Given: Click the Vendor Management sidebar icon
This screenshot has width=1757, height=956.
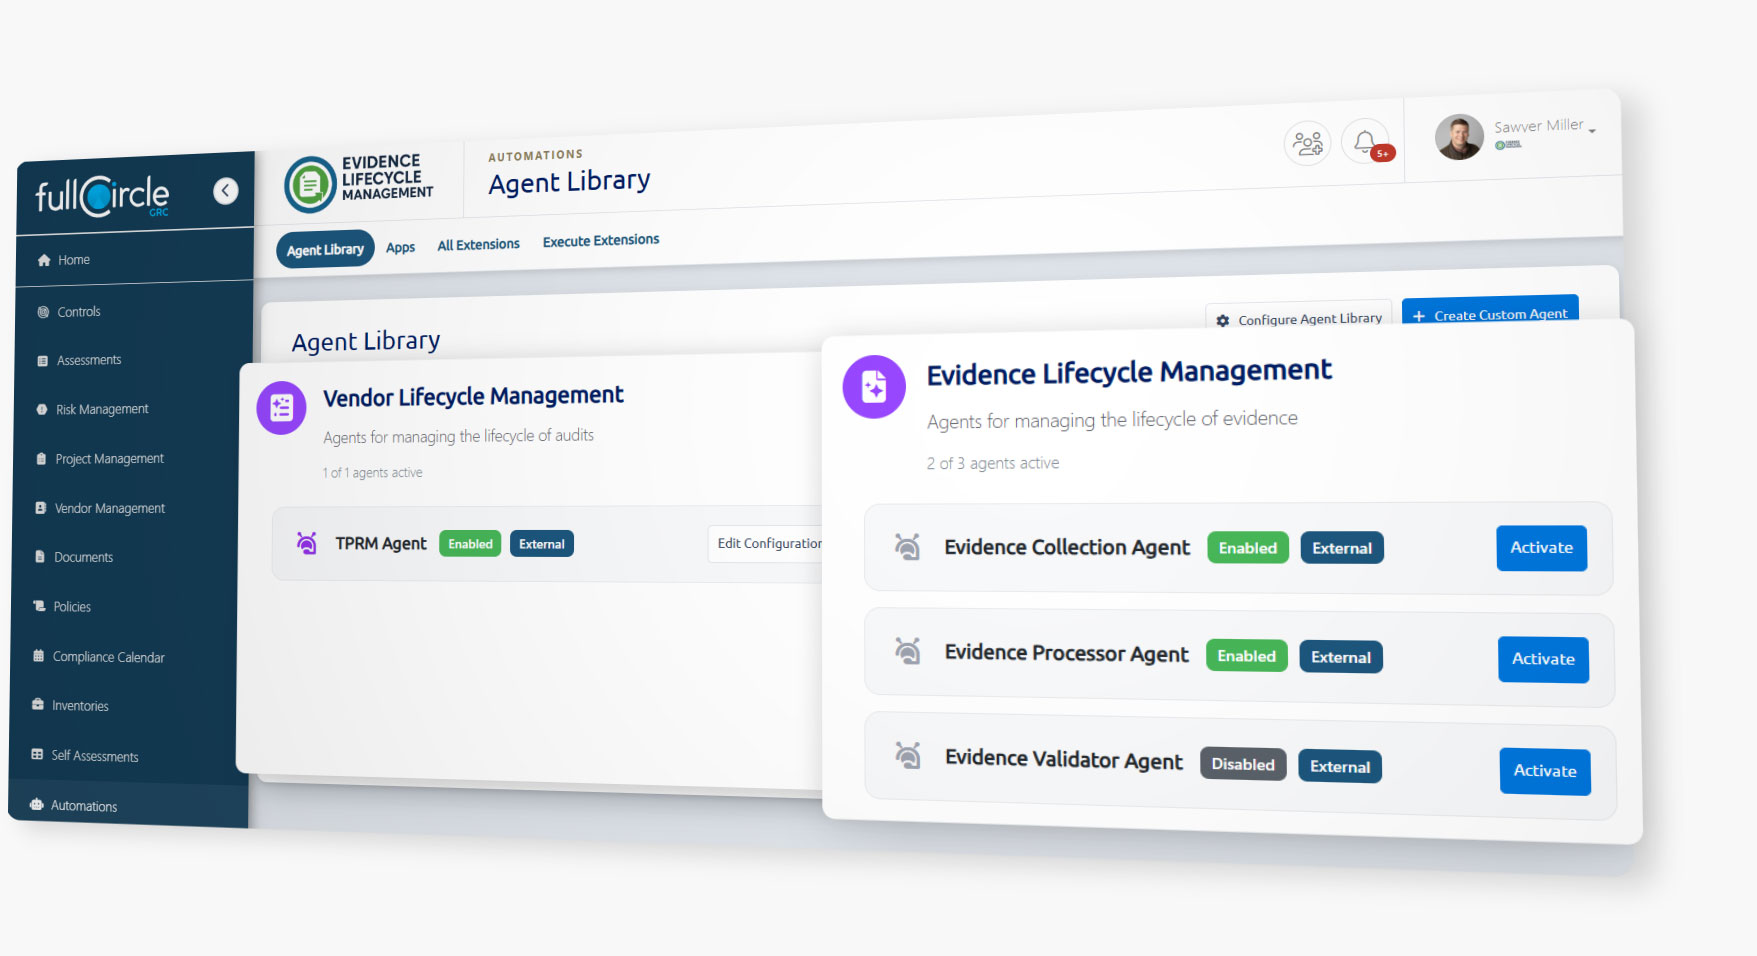Looking at the screenshot, I should click(x=41, y=508).
